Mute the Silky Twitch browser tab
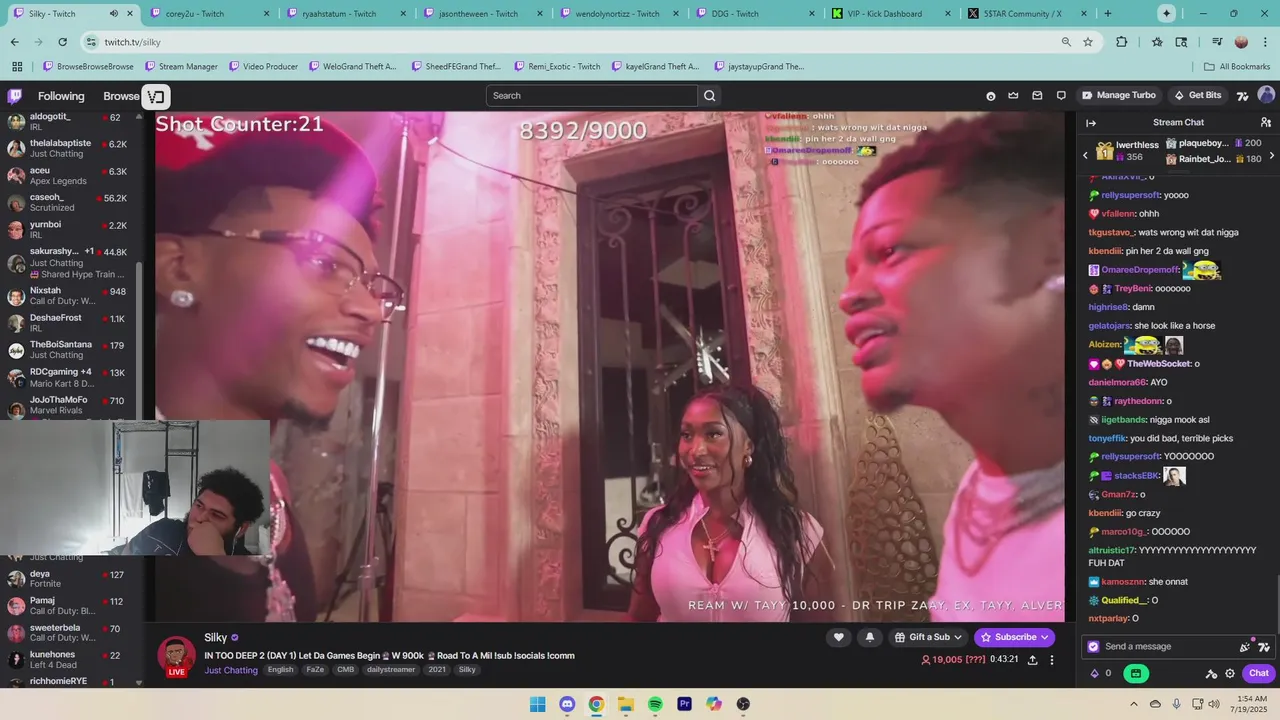This screenshot has height=720, width=1280. tap(113, 14)
